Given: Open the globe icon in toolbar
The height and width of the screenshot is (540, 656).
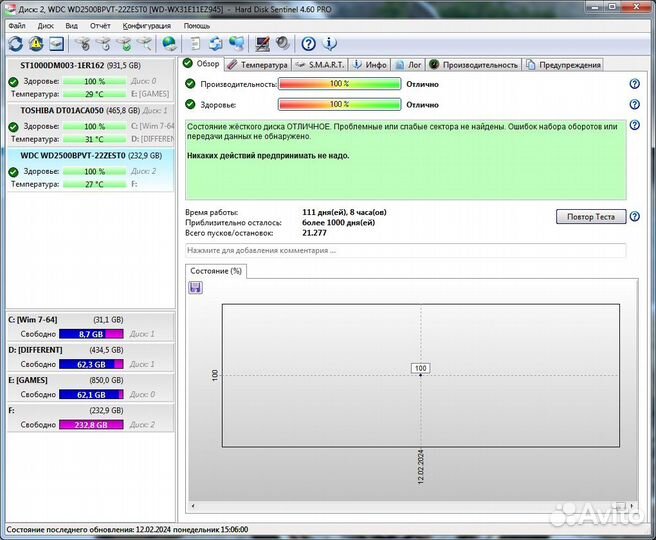Looking at the screenshot, I should tap(169, 44).
